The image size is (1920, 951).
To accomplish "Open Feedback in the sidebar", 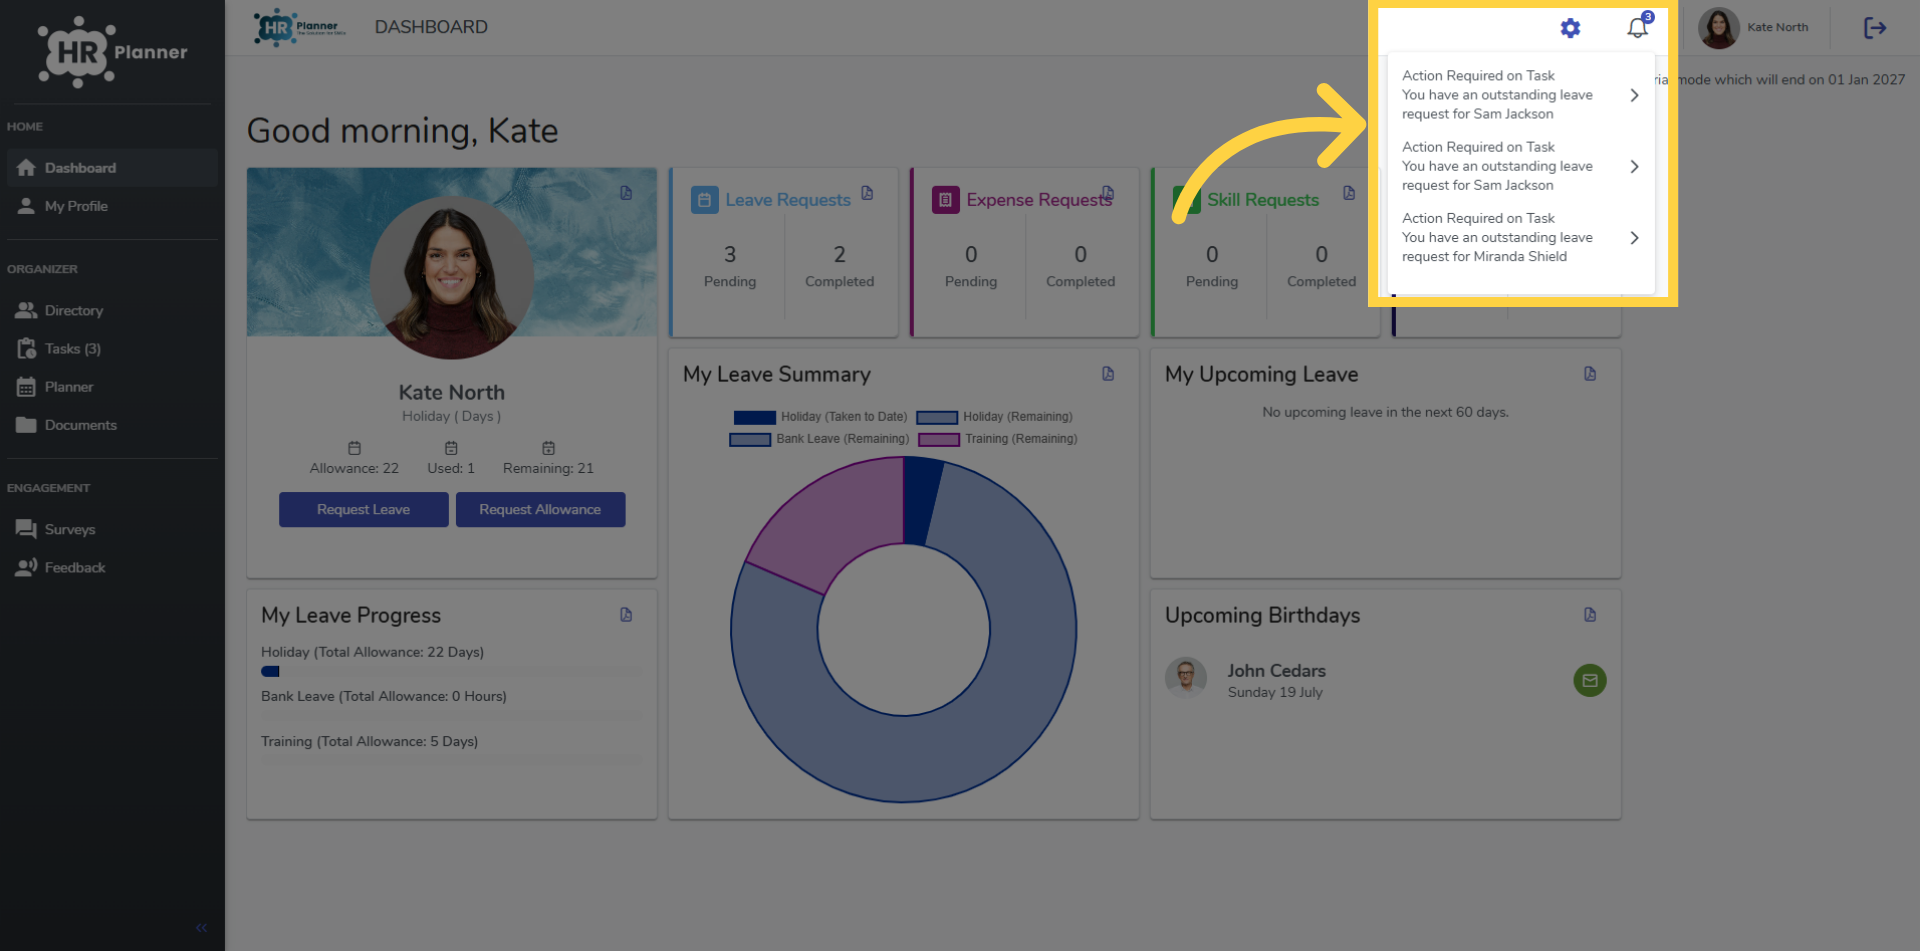I will 112,568.
